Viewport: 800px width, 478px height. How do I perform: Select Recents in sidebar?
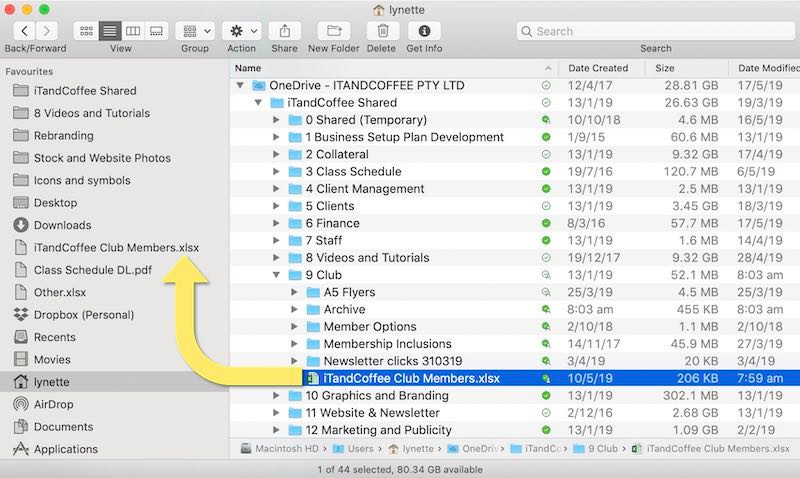pos(54,337)
